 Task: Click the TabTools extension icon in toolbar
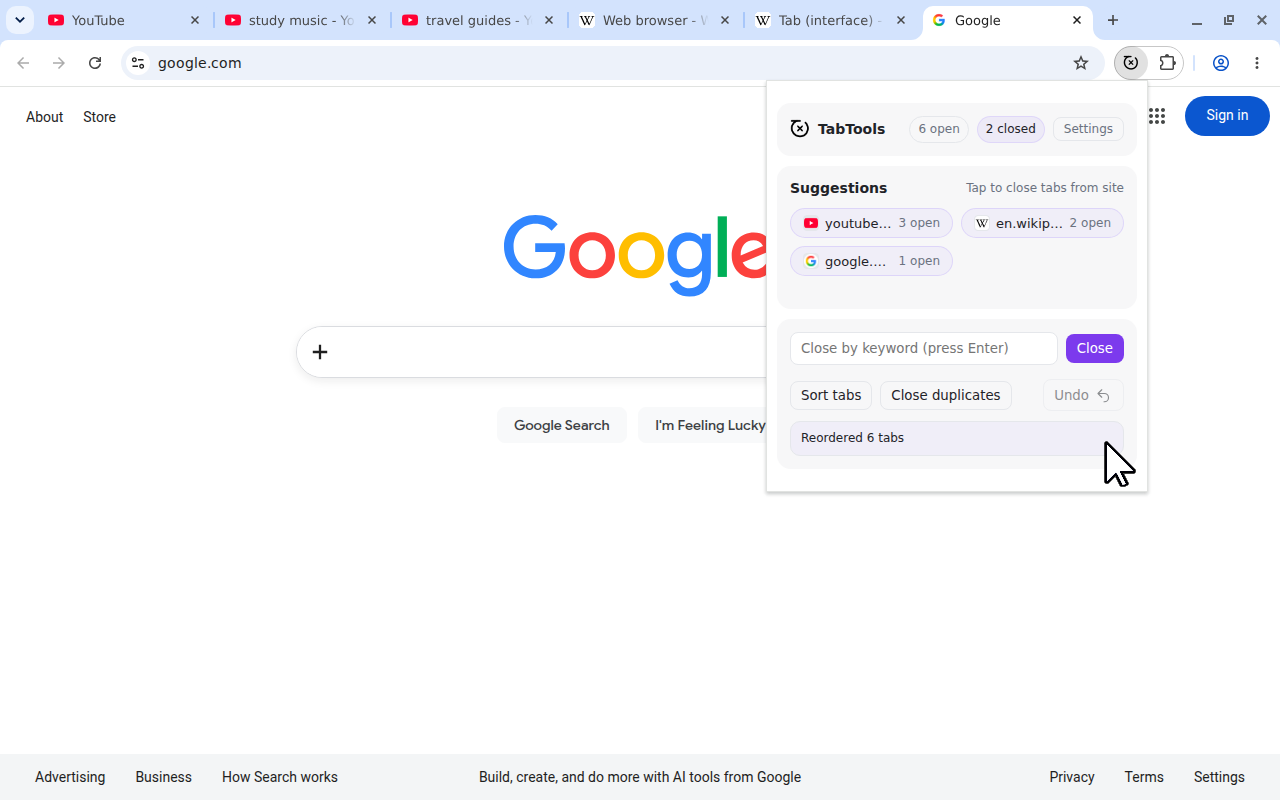[1131, 63]
